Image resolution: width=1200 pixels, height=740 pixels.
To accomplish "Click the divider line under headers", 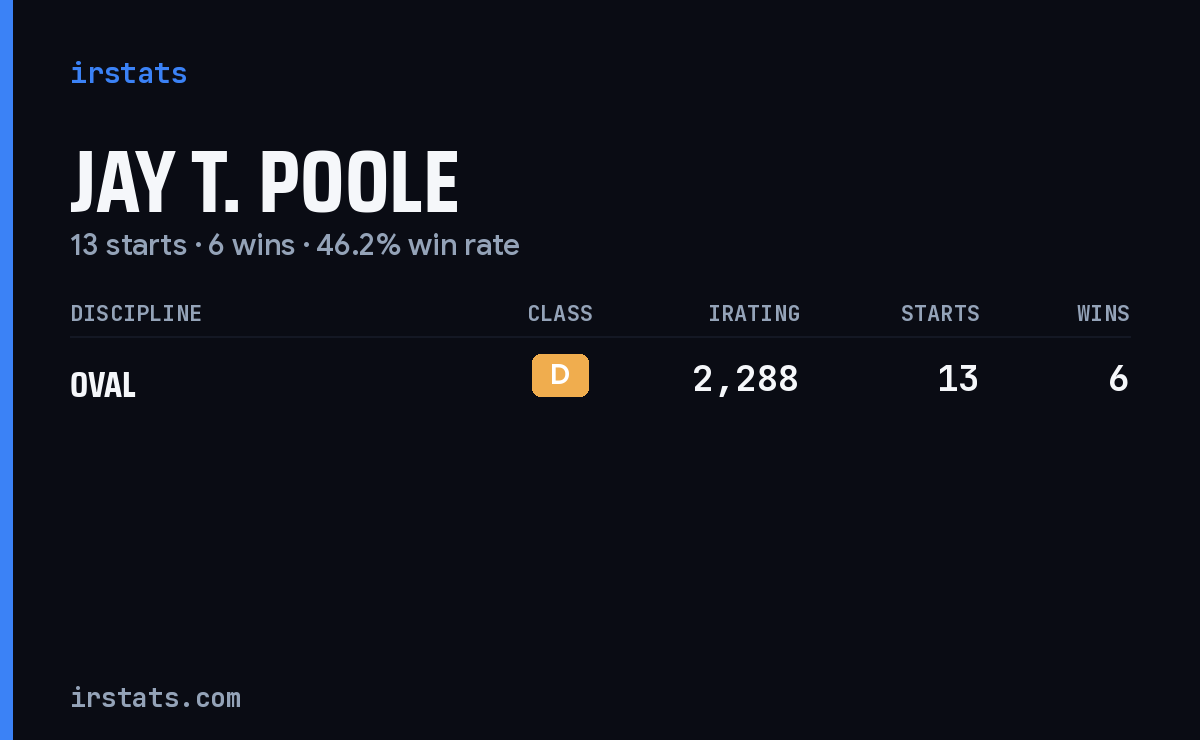I will pos(600,337).
